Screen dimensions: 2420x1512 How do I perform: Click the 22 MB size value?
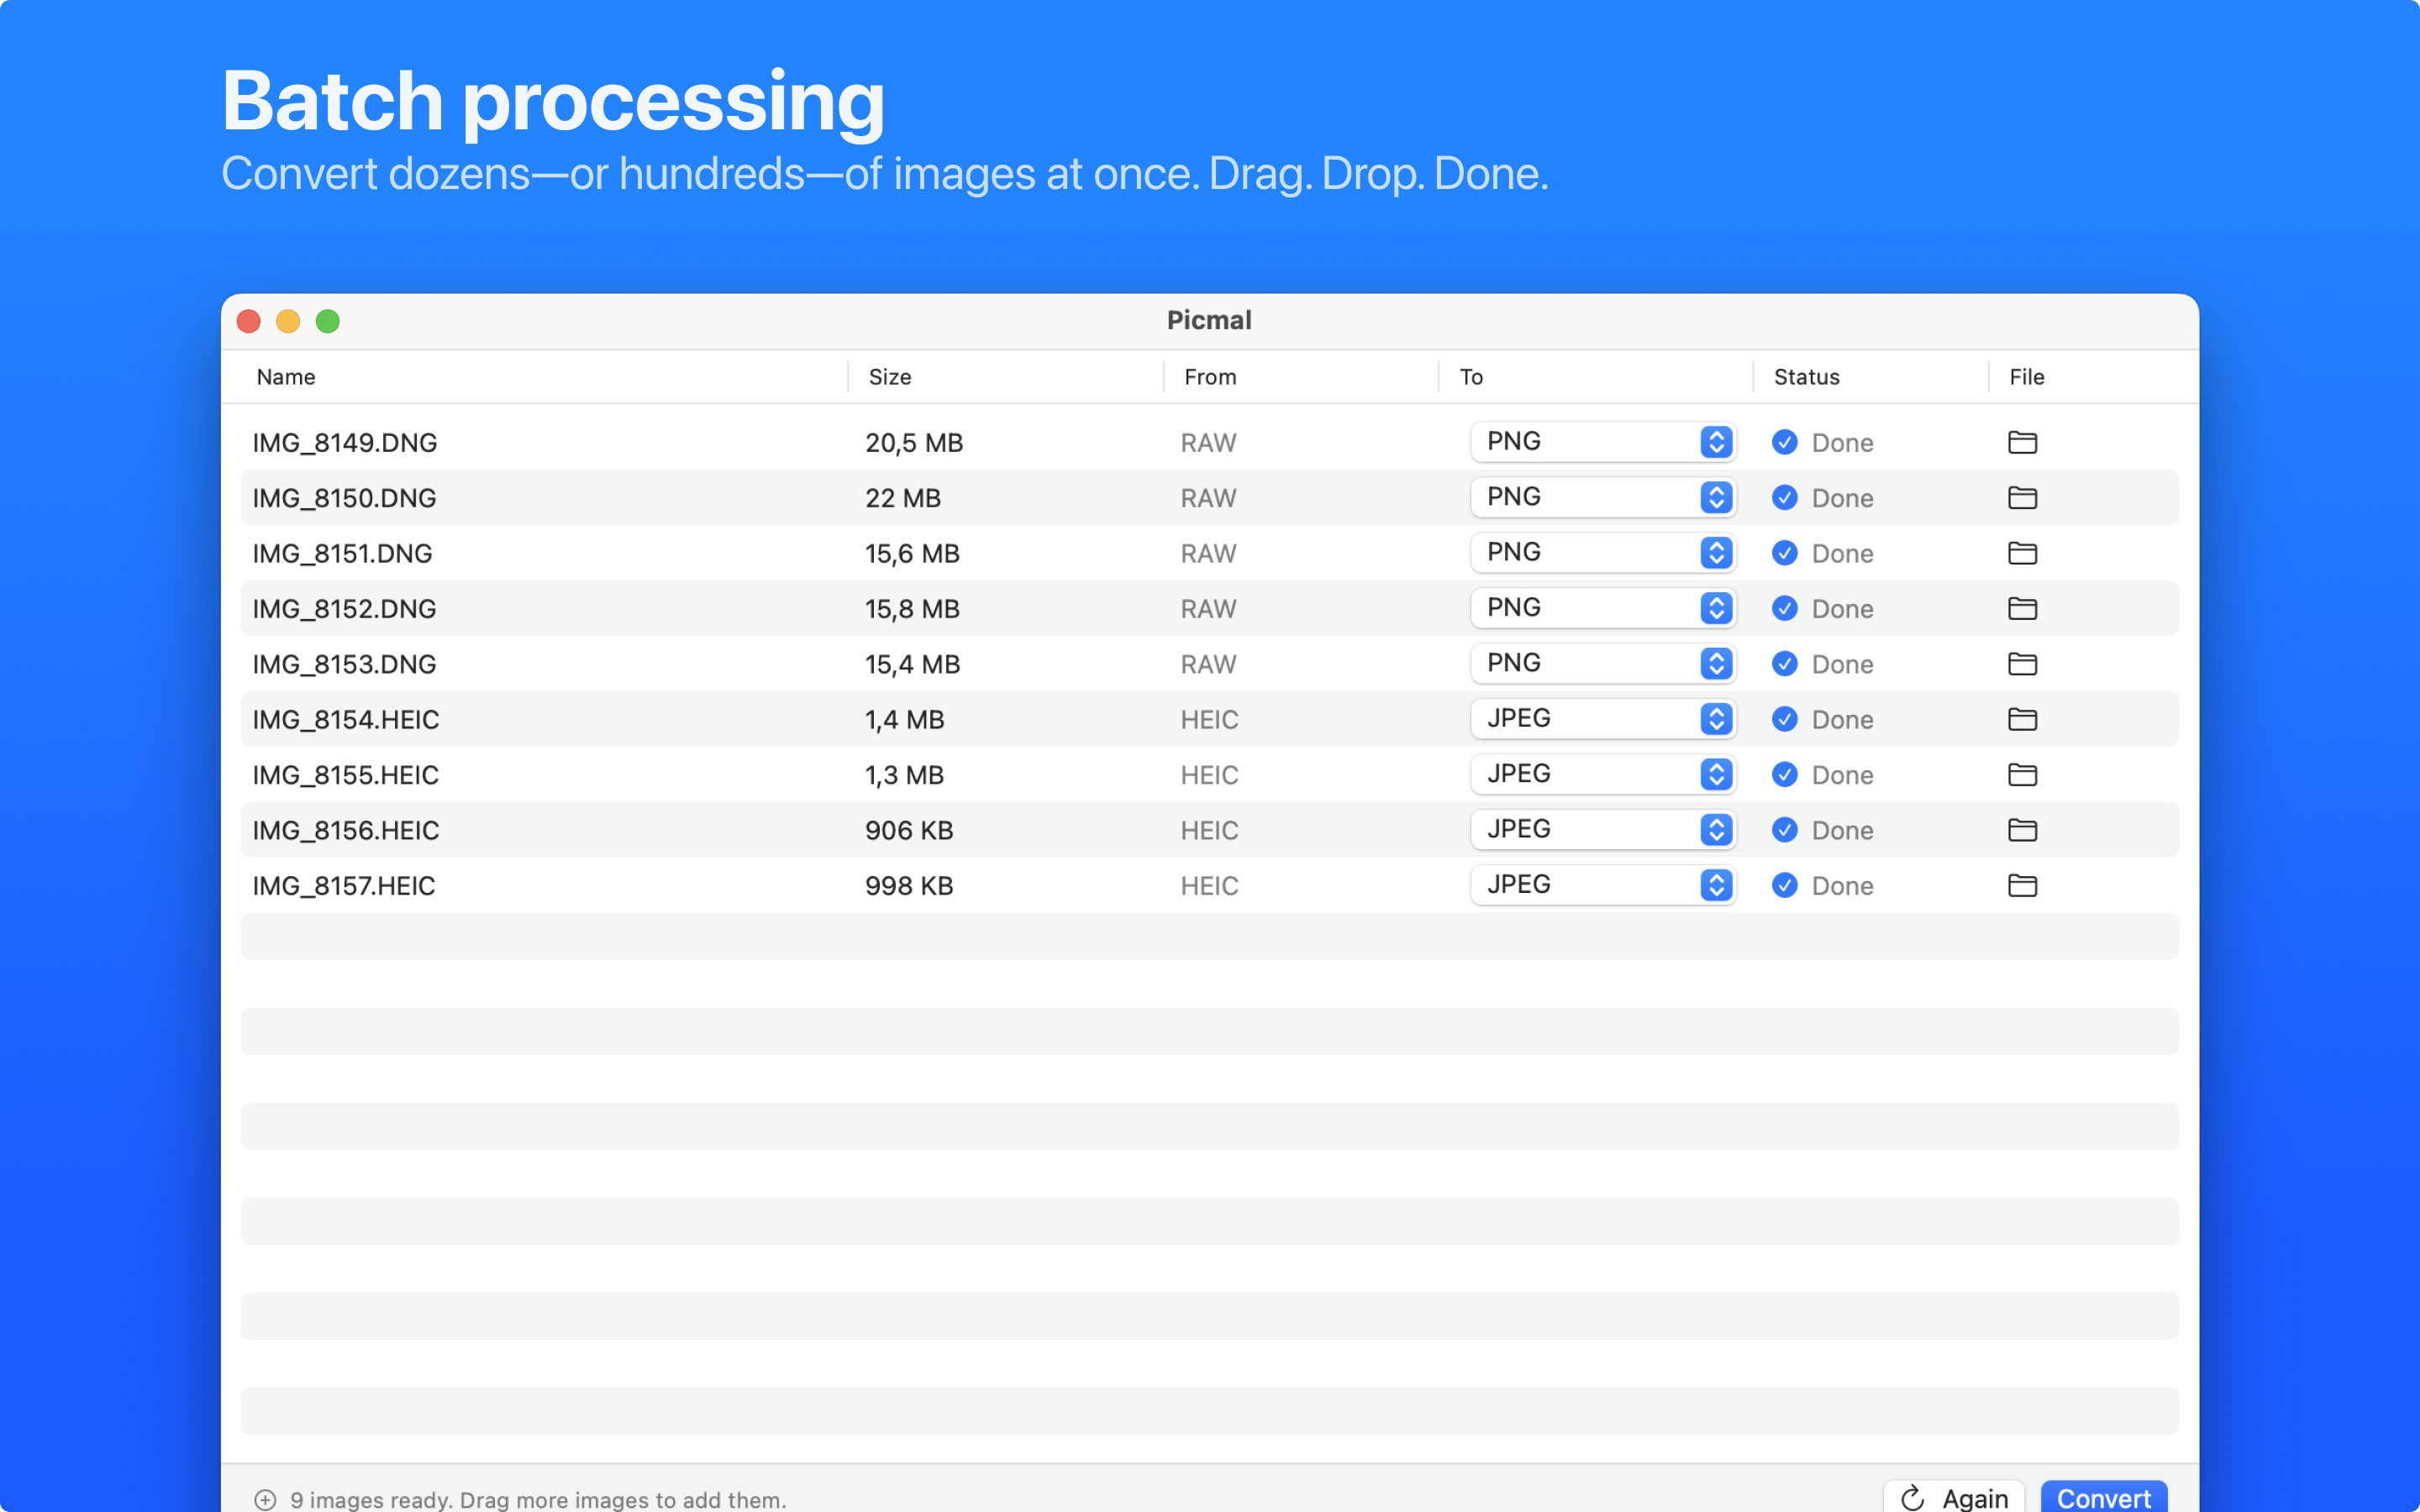coord(903,498)
